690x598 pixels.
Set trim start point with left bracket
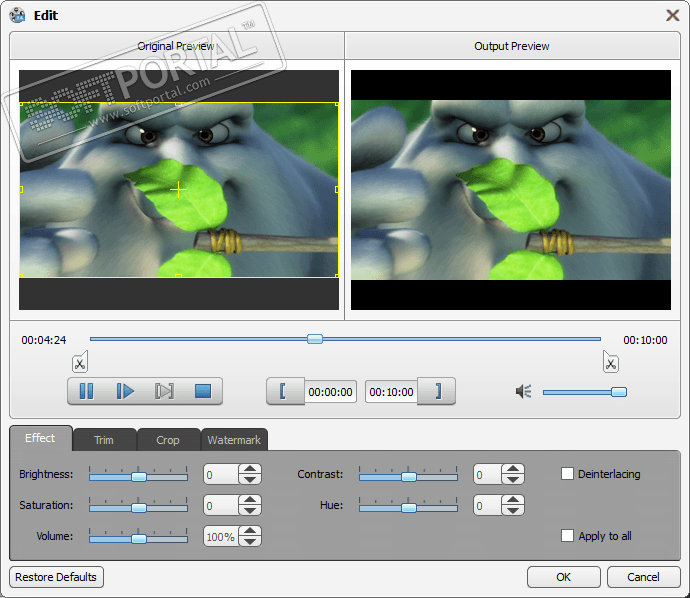click(283, 391)
